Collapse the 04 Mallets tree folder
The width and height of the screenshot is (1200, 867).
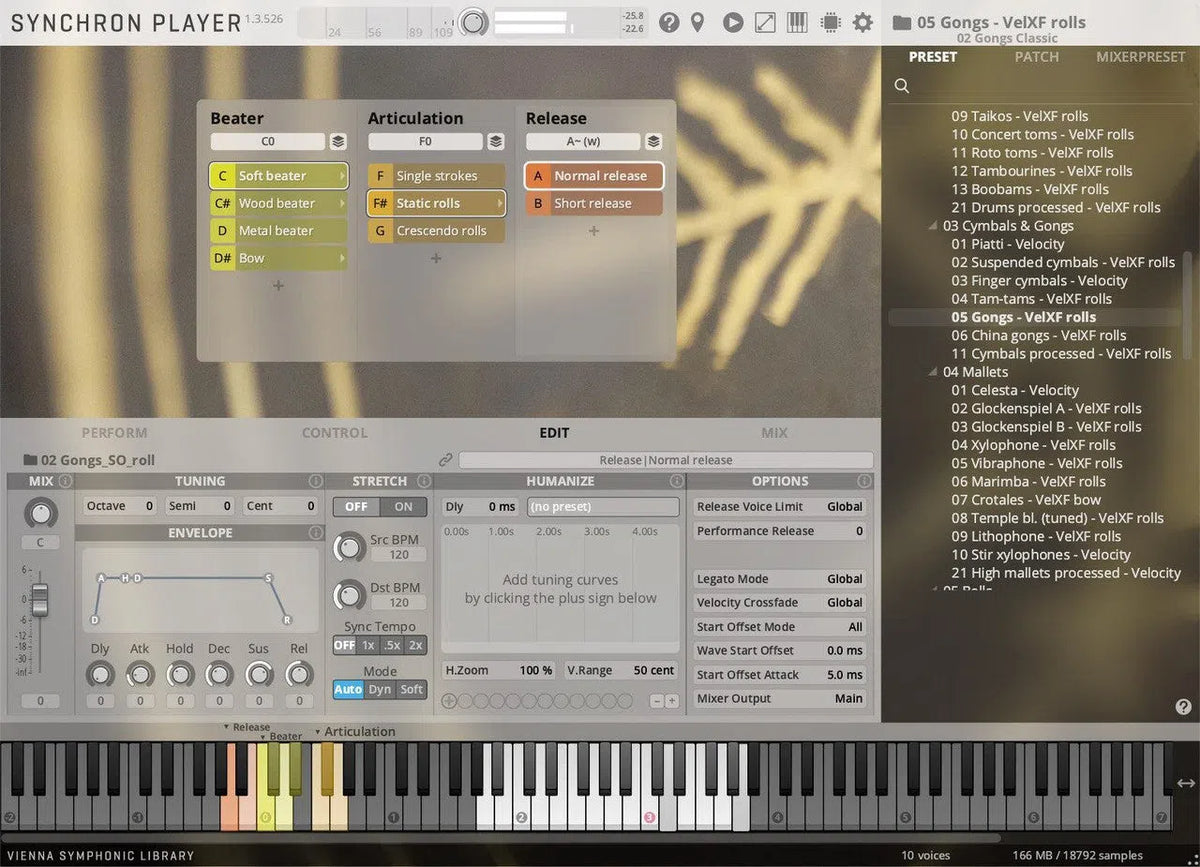click(934, 372)
